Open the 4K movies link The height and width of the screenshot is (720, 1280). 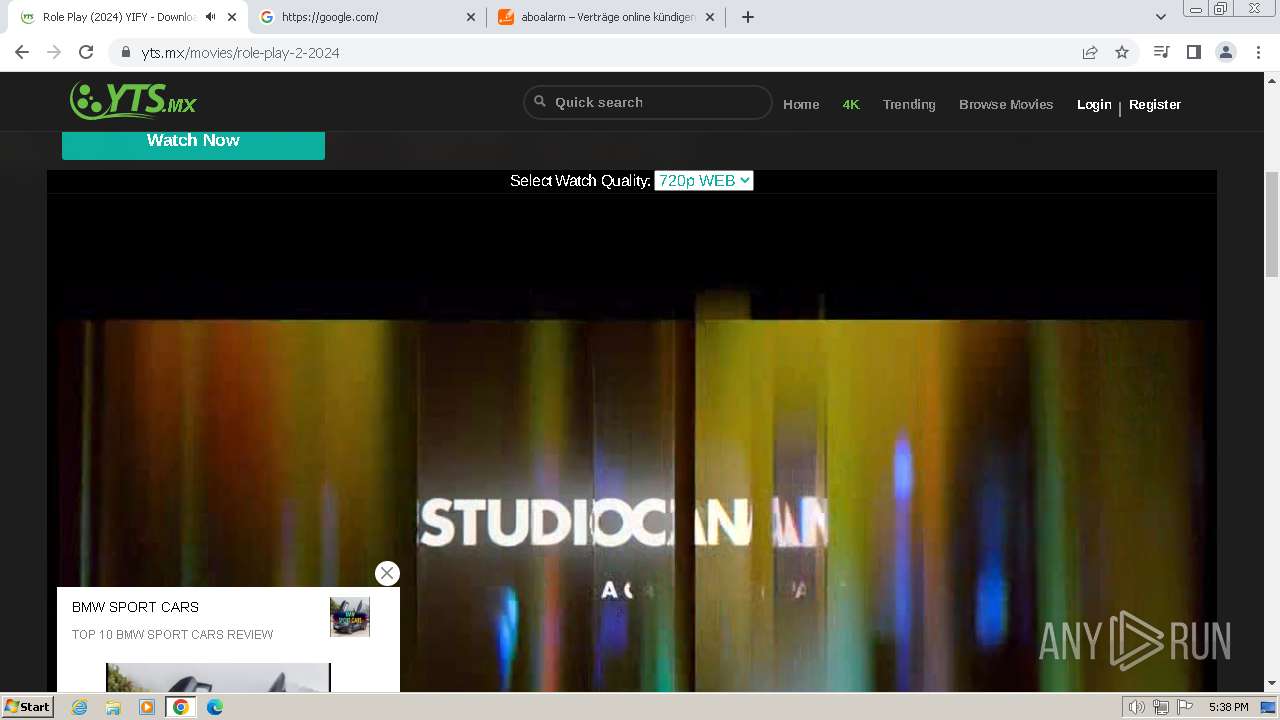(851, 104)
